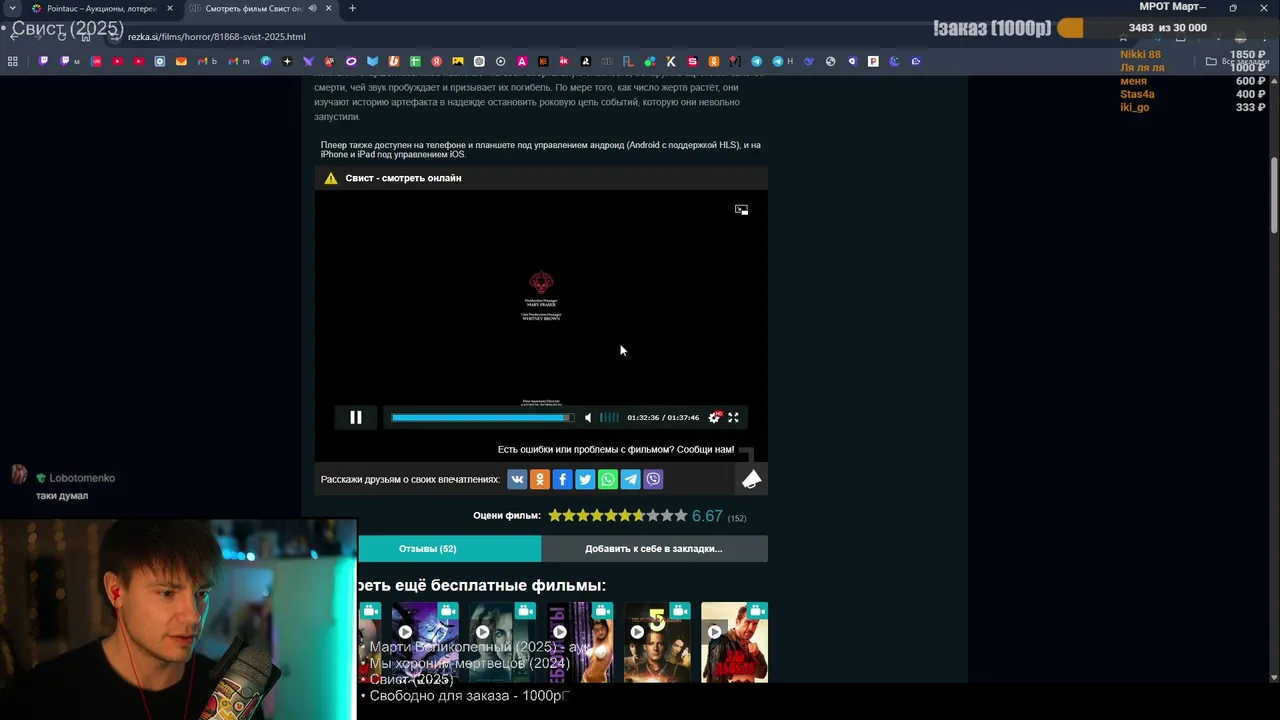Click the fifth recommended movie thumbnail
1280x720 pixels.
(657, 642)
